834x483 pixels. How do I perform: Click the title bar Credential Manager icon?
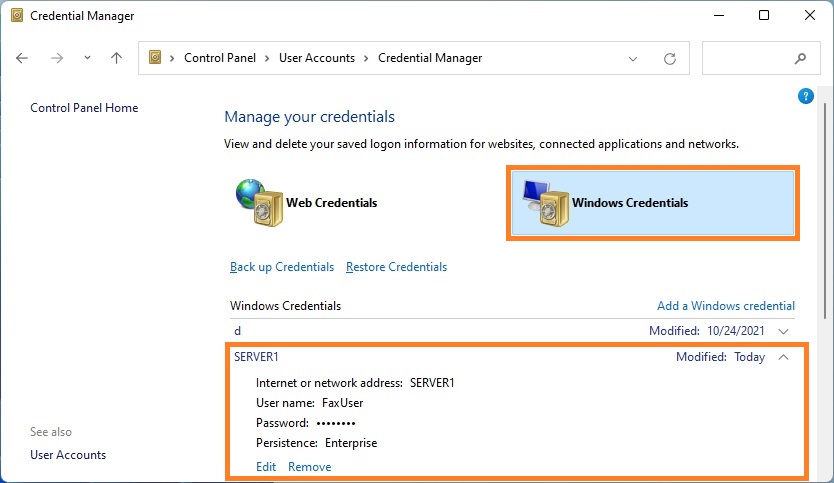click(17, 15)
